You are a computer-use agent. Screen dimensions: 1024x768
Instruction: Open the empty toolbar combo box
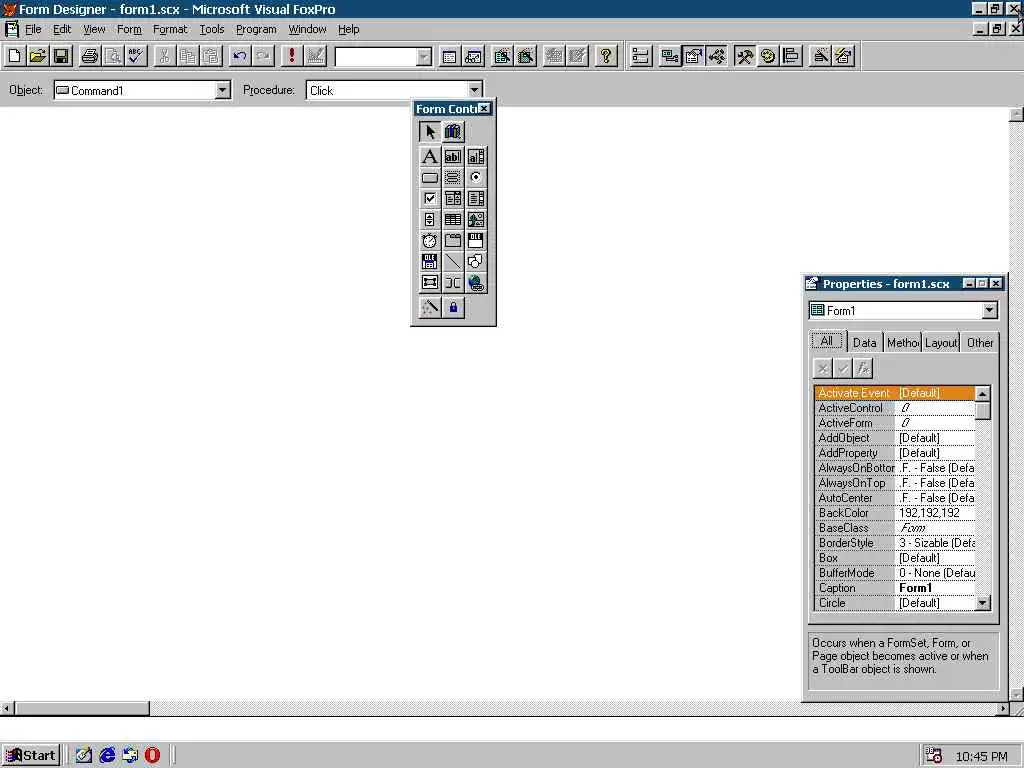[x=424, y=57]
